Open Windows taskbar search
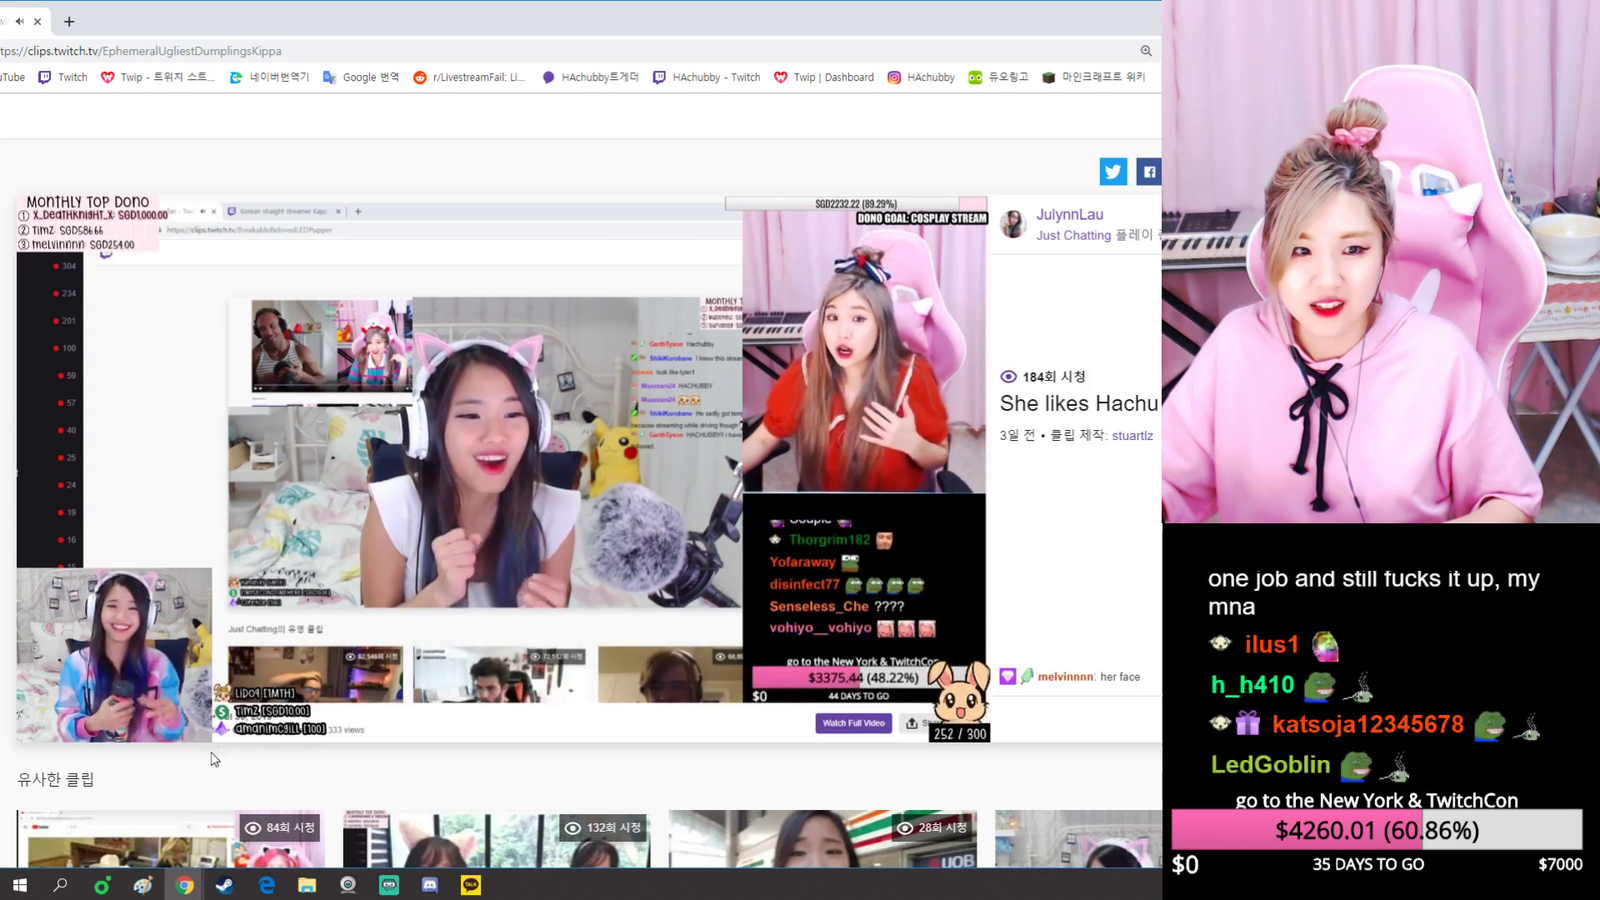1600x900 pixels. click(x=60, y=885)
